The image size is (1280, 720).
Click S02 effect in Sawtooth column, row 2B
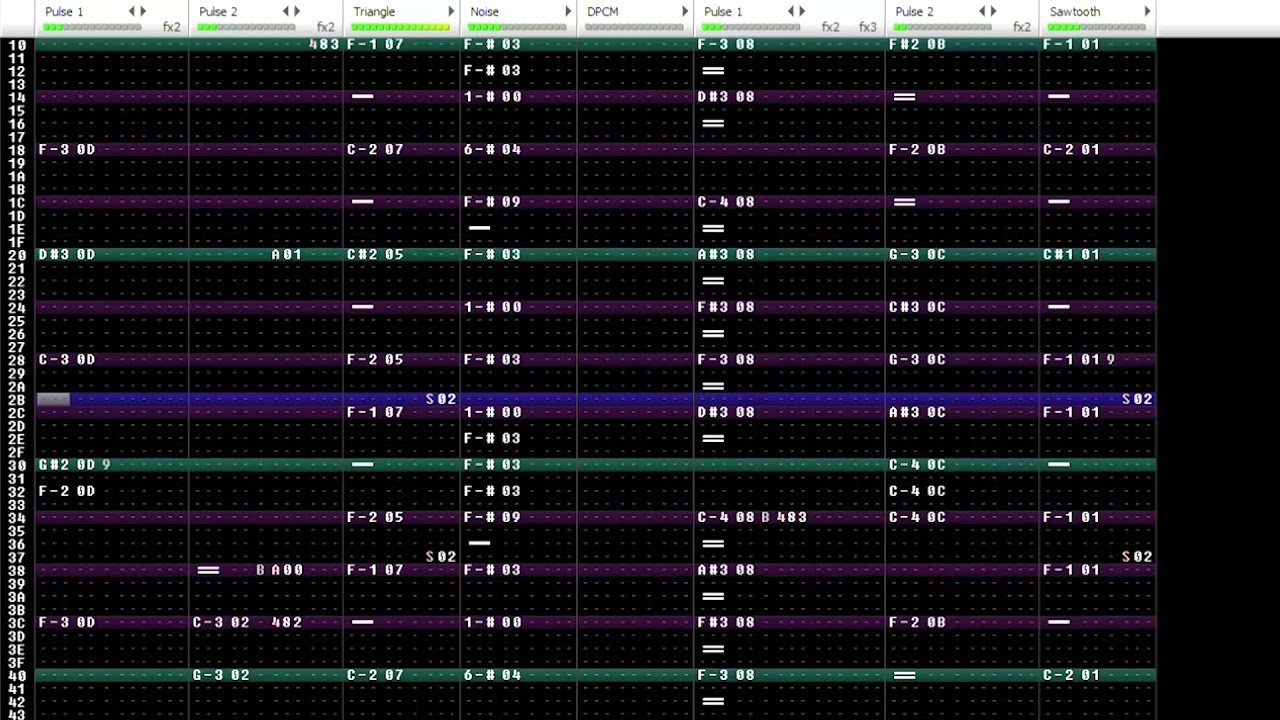pos(1137,399)
